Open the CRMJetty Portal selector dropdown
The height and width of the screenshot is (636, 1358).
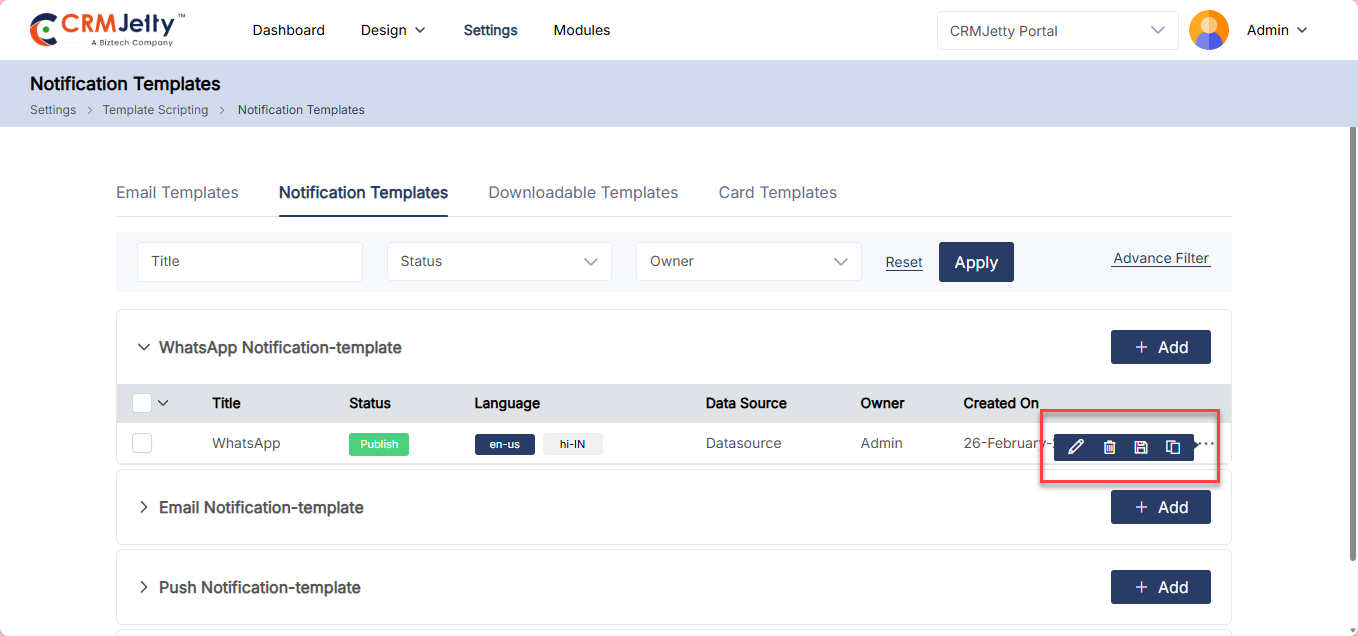(1057, 31)
